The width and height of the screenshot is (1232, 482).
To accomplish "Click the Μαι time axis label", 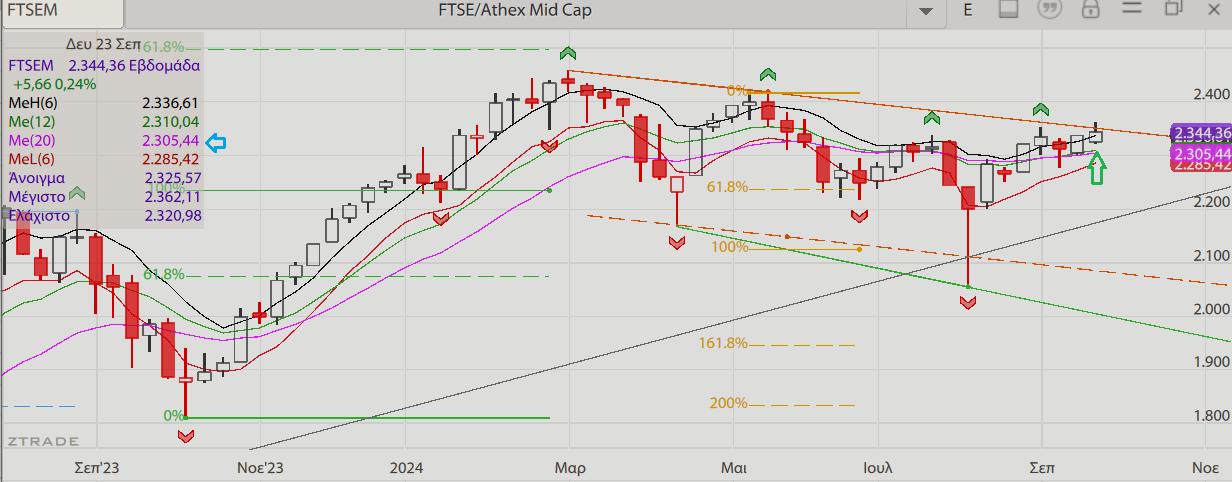I will [x=735, y=467].
